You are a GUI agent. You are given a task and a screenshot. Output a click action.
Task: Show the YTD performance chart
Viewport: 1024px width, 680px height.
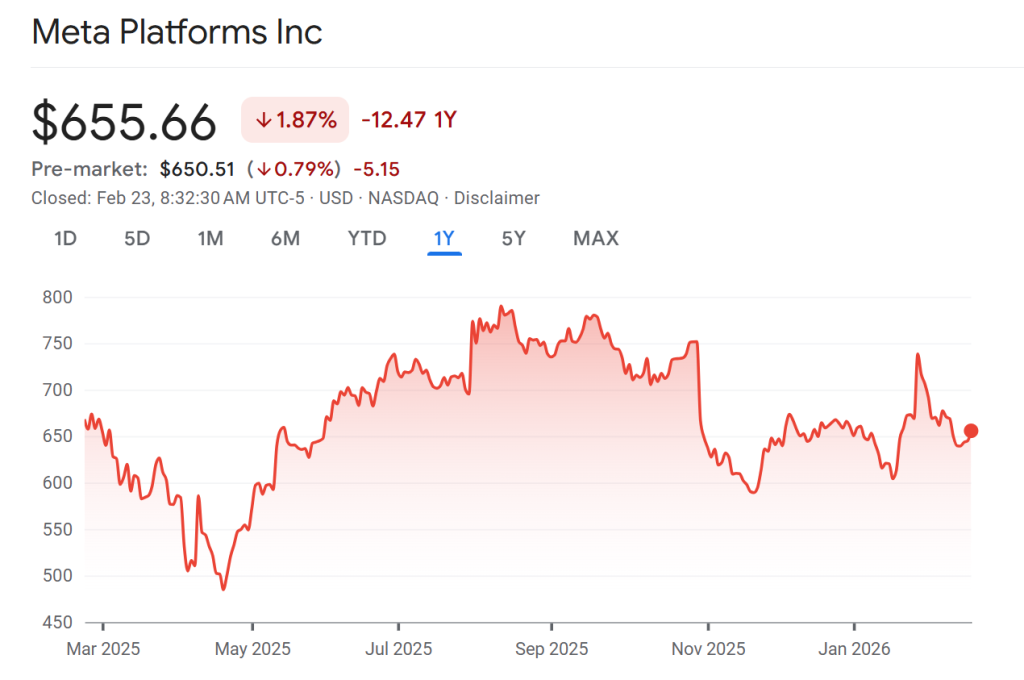(x=366, y=239)
